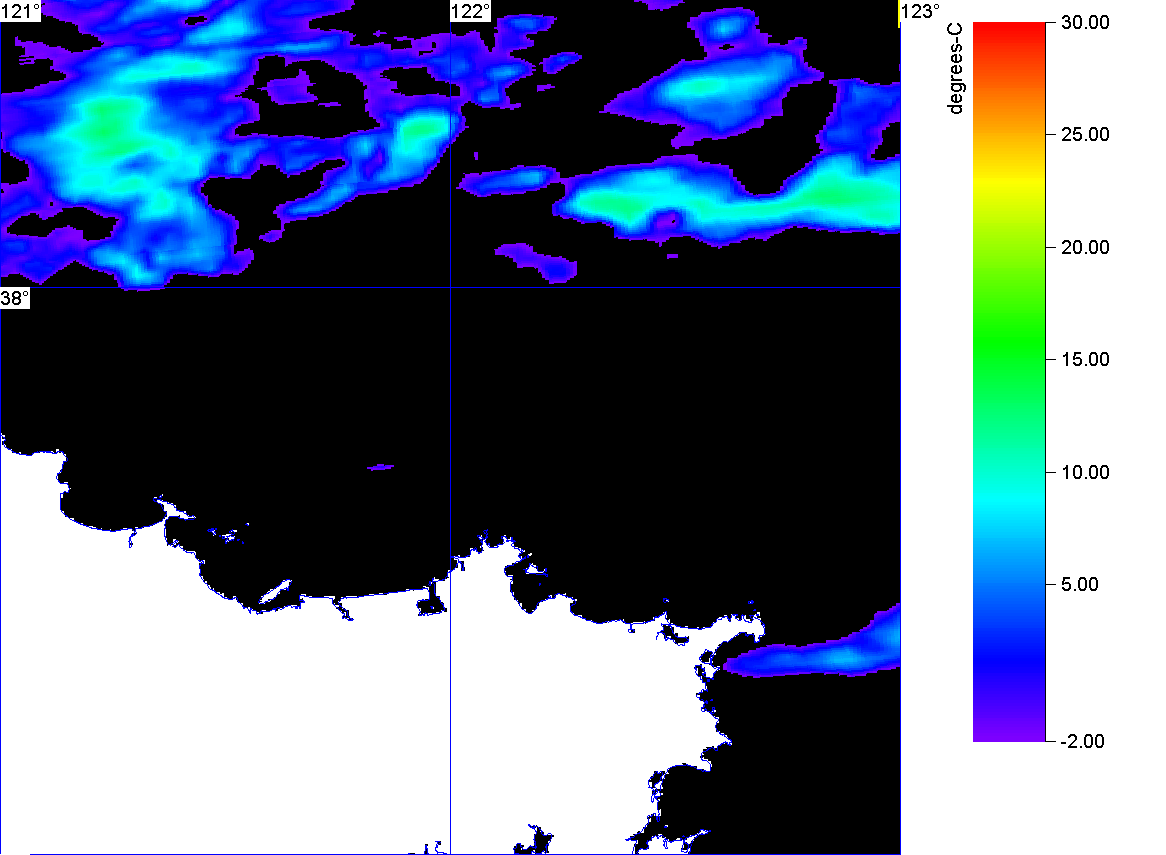Click the 25.00 colorbar tick label

point(1085,135)
